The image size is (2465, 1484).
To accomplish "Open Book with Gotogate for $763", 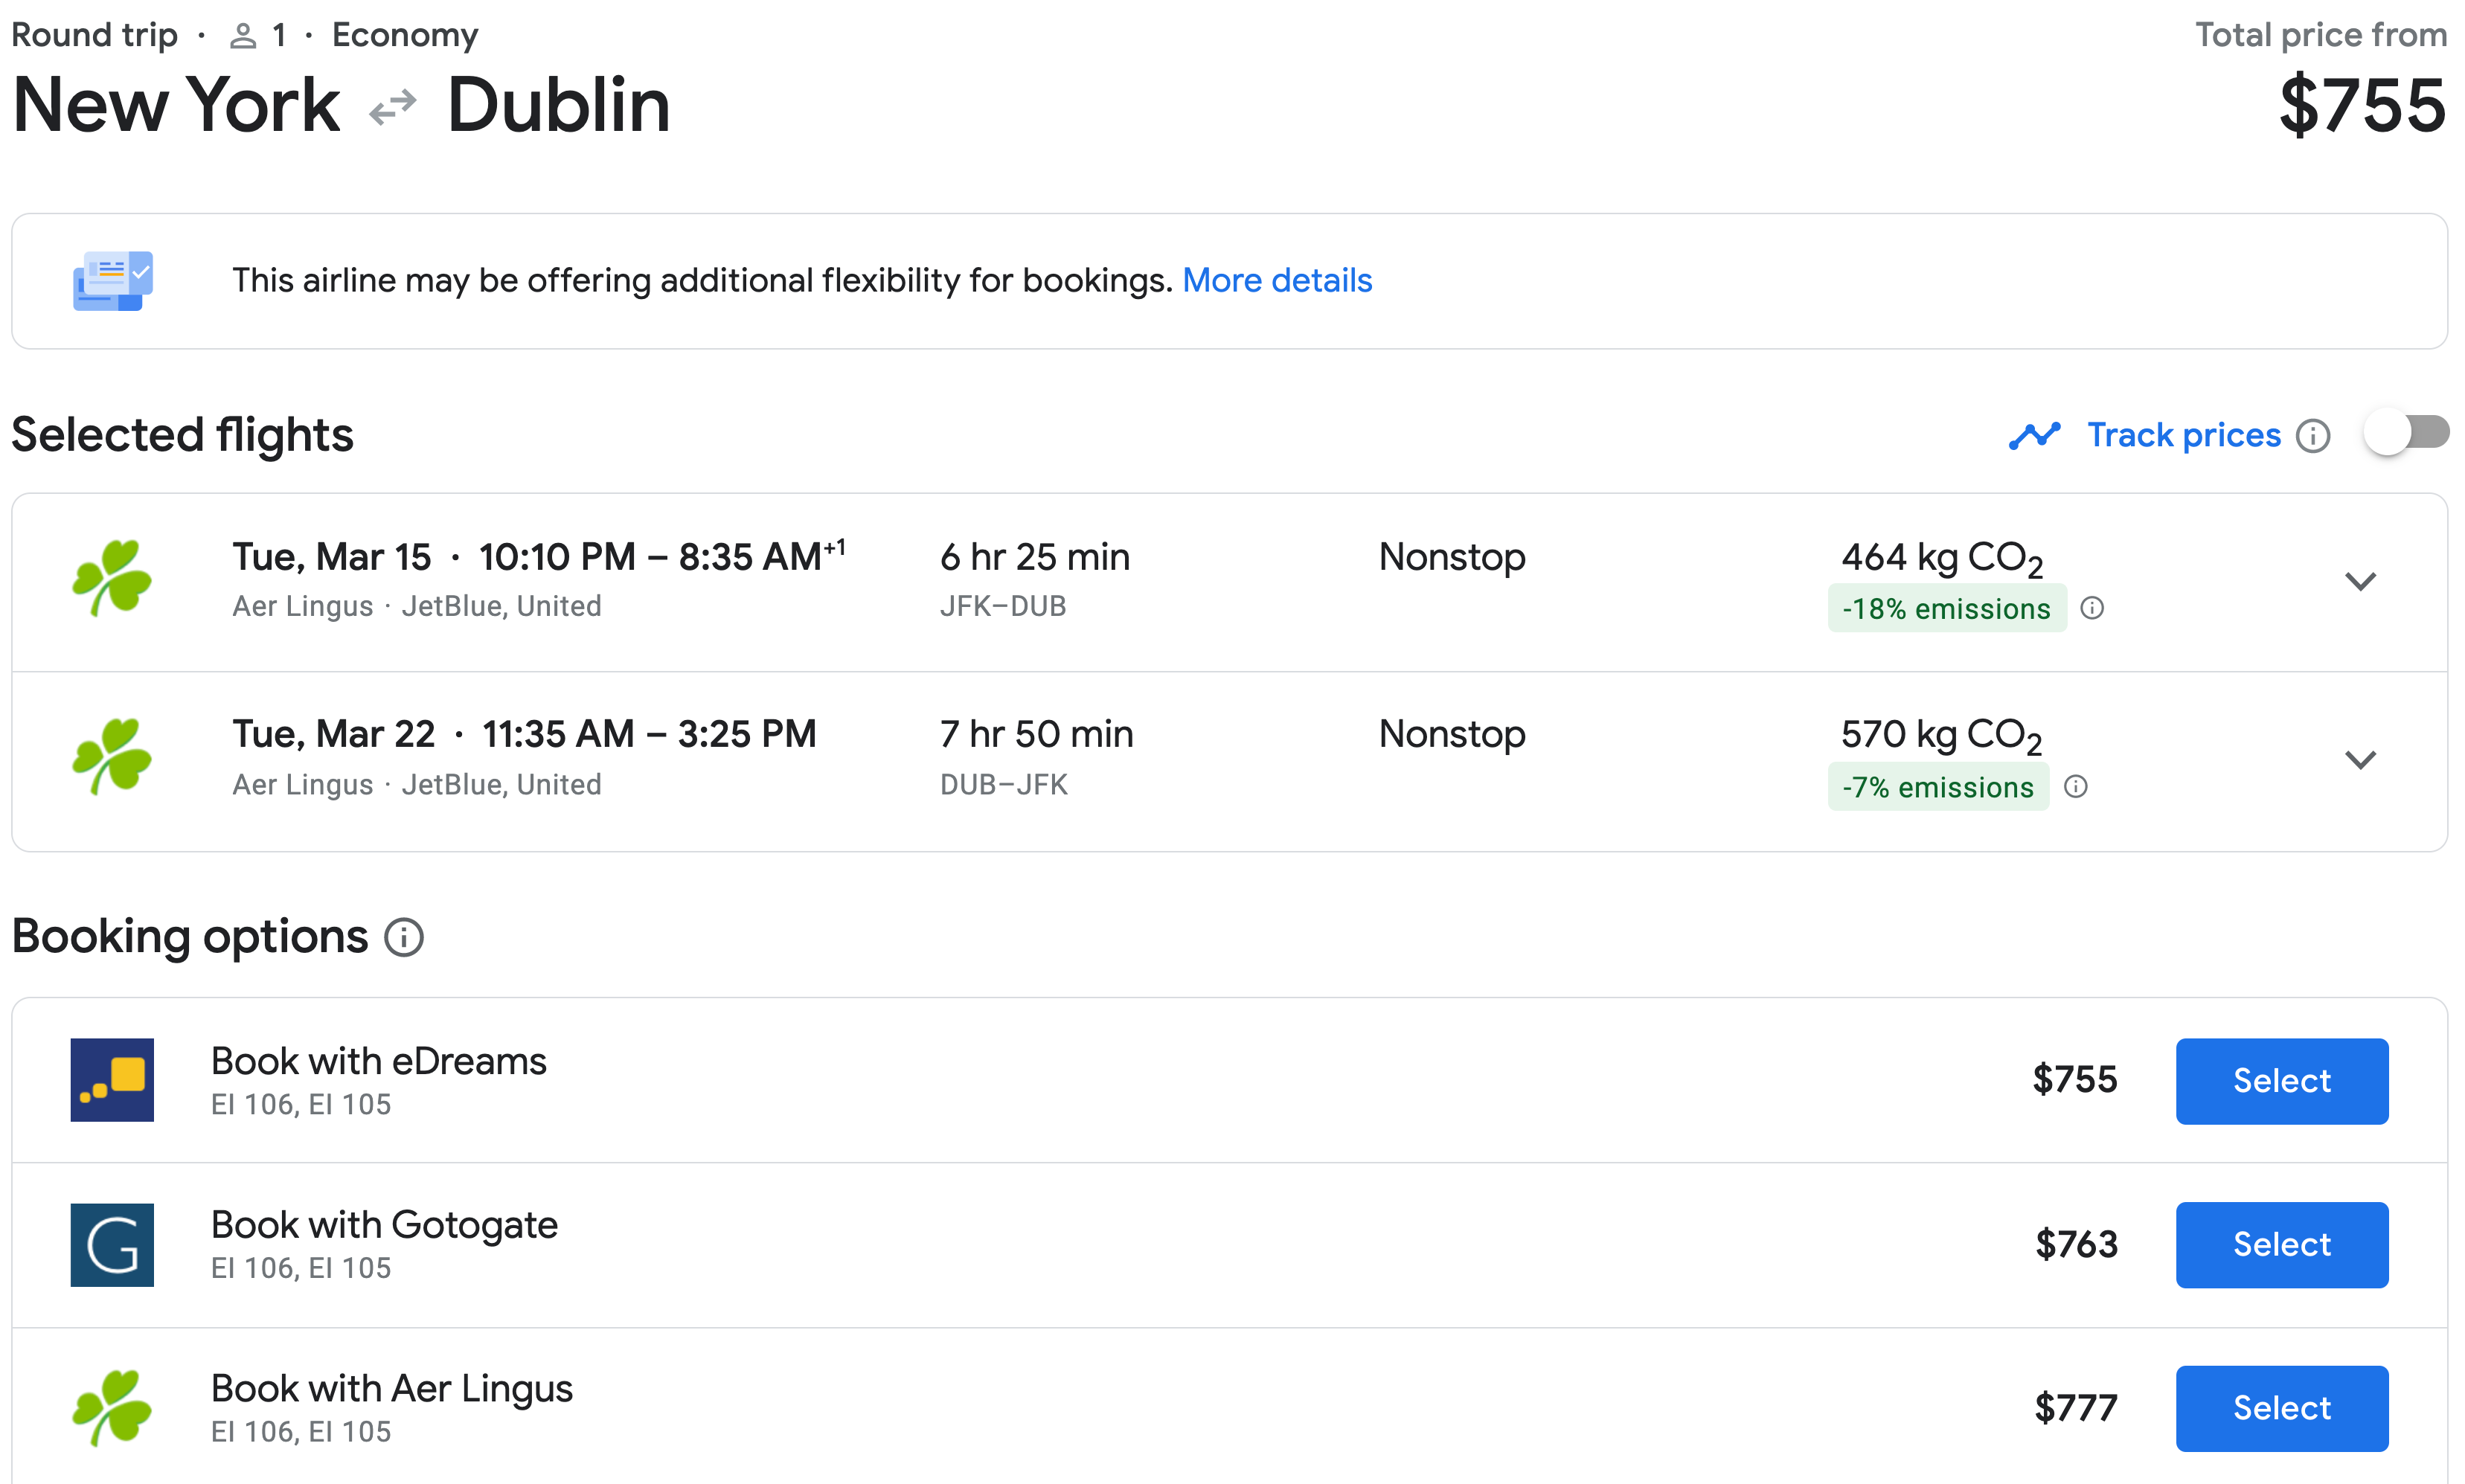I will pos(2283,1243).
